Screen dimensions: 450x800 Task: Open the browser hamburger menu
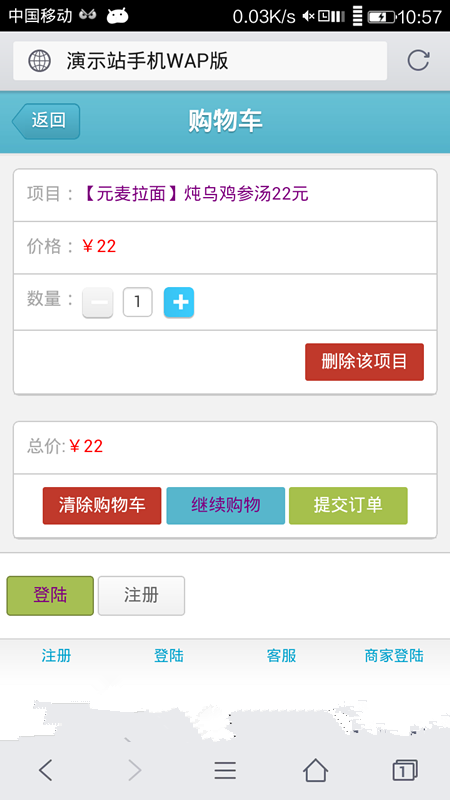pyautogui.click(x=225, y=770)
